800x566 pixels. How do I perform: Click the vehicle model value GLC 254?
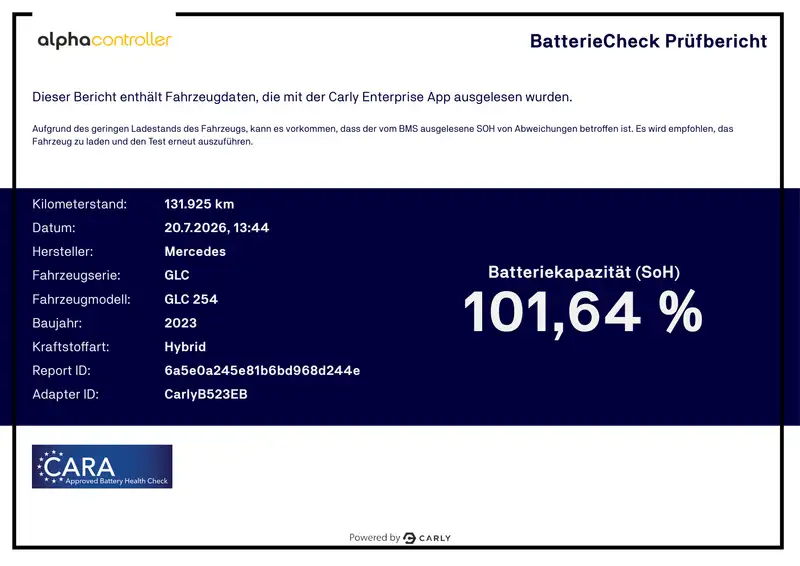pos(191,299)
